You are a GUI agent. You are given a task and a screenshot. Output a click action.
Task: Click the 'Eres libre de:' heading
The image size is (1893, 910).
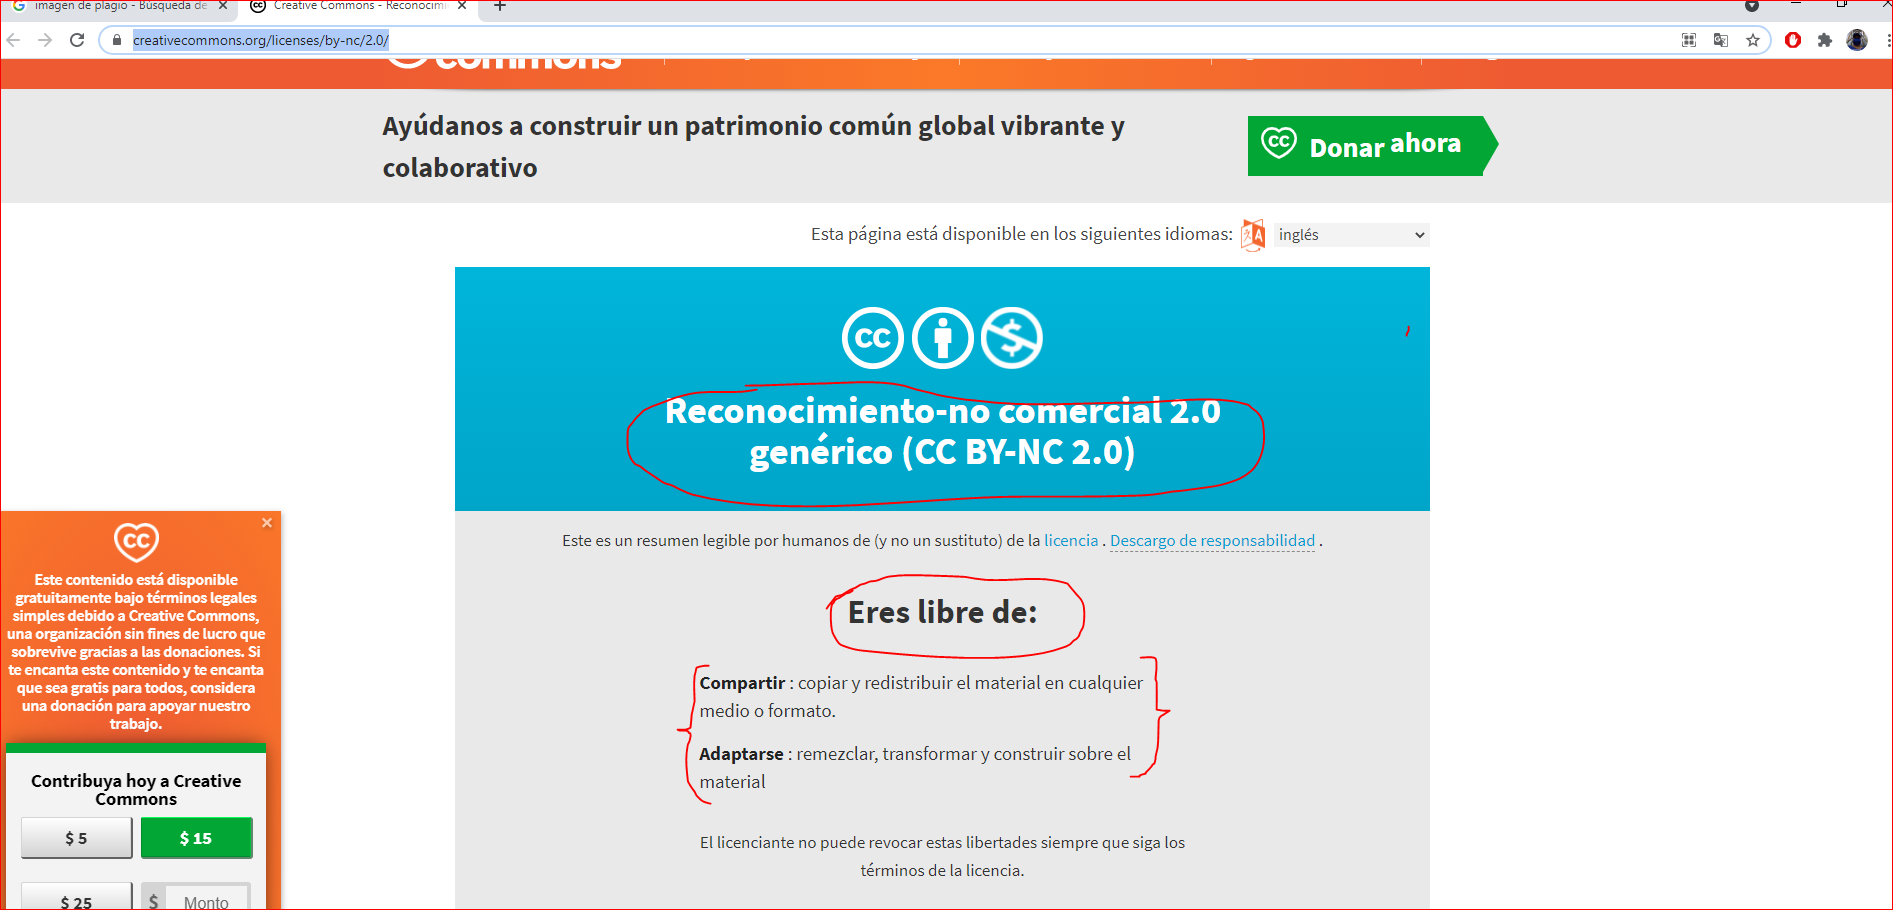943,612
